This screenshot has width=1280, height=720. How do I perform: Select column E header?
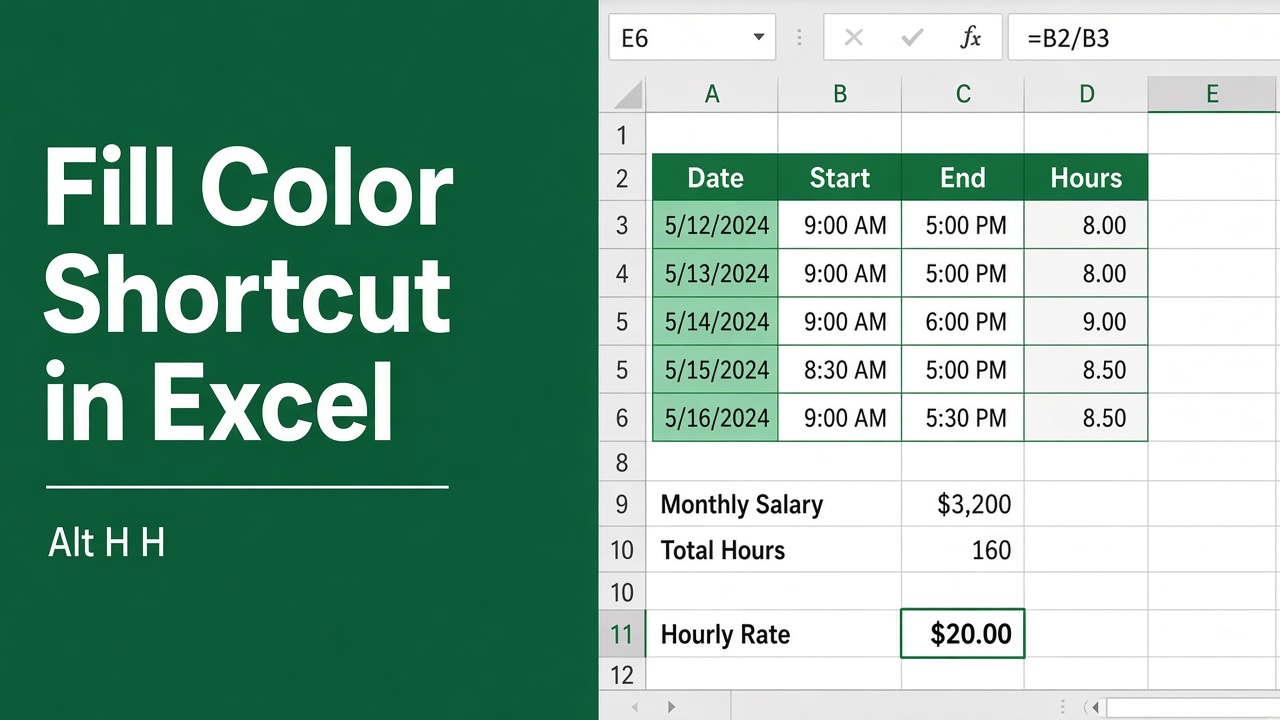pyautogui.click(x=1213, y=94)
